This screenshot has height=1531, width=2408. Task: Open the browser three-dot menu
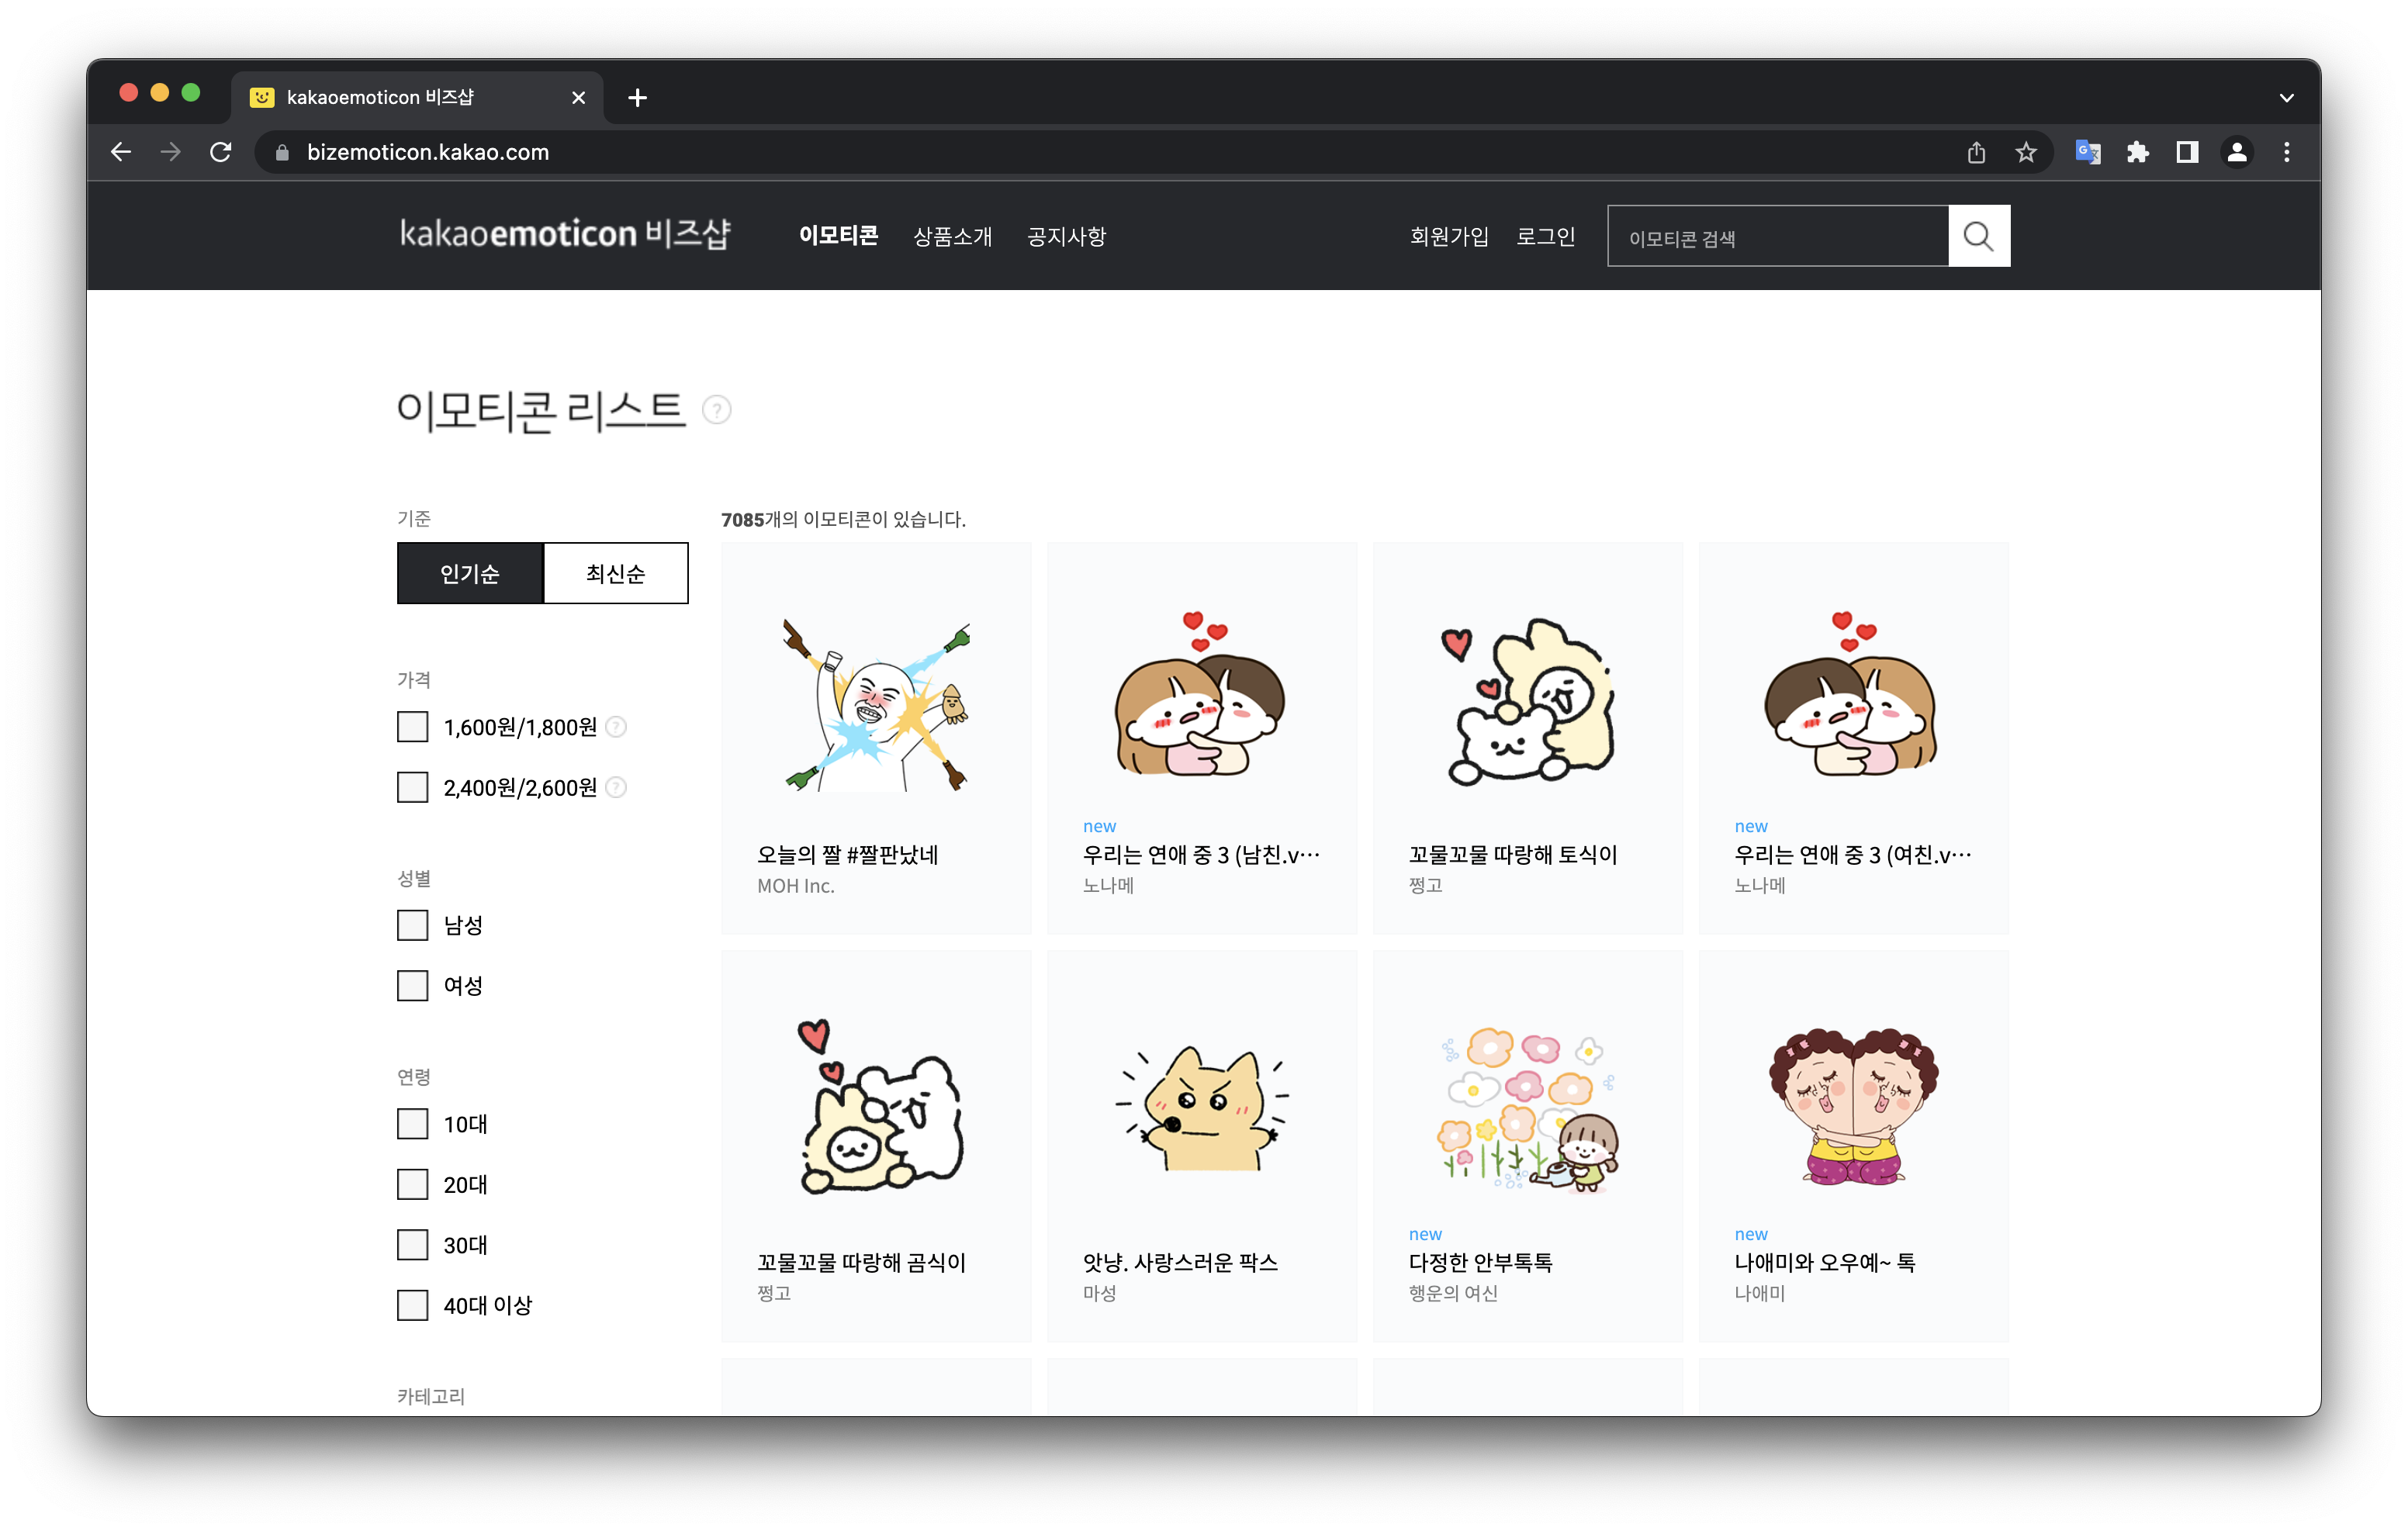pyautogui.click(x=2287, y=152)
